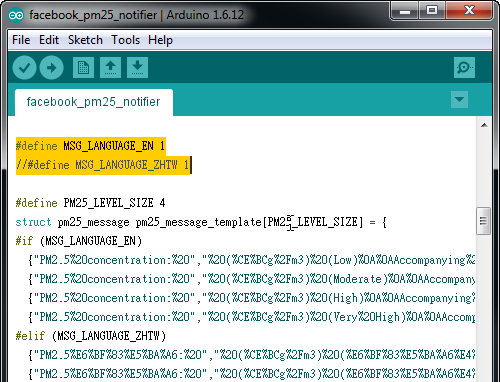Click the scrollbar up arrow
This screenshot has height=382, width=500.
coord(484,125)
